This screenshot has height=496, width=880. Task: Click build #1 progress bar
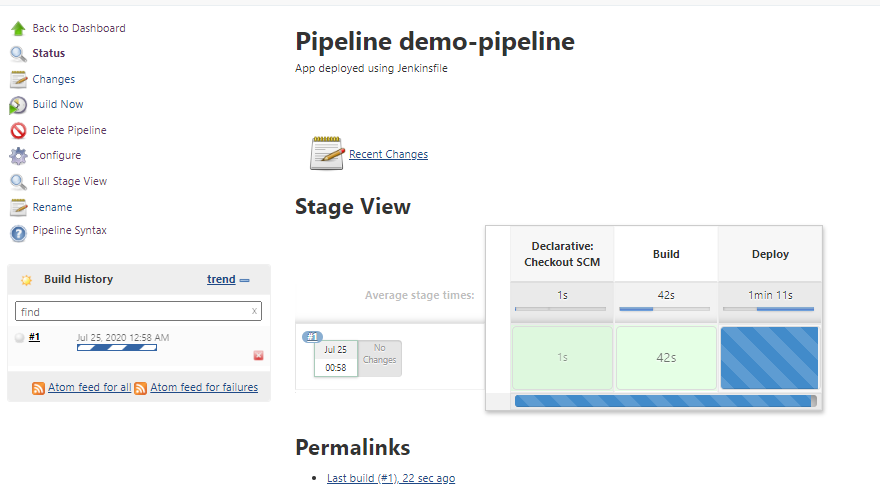click(x=116, y=347)
